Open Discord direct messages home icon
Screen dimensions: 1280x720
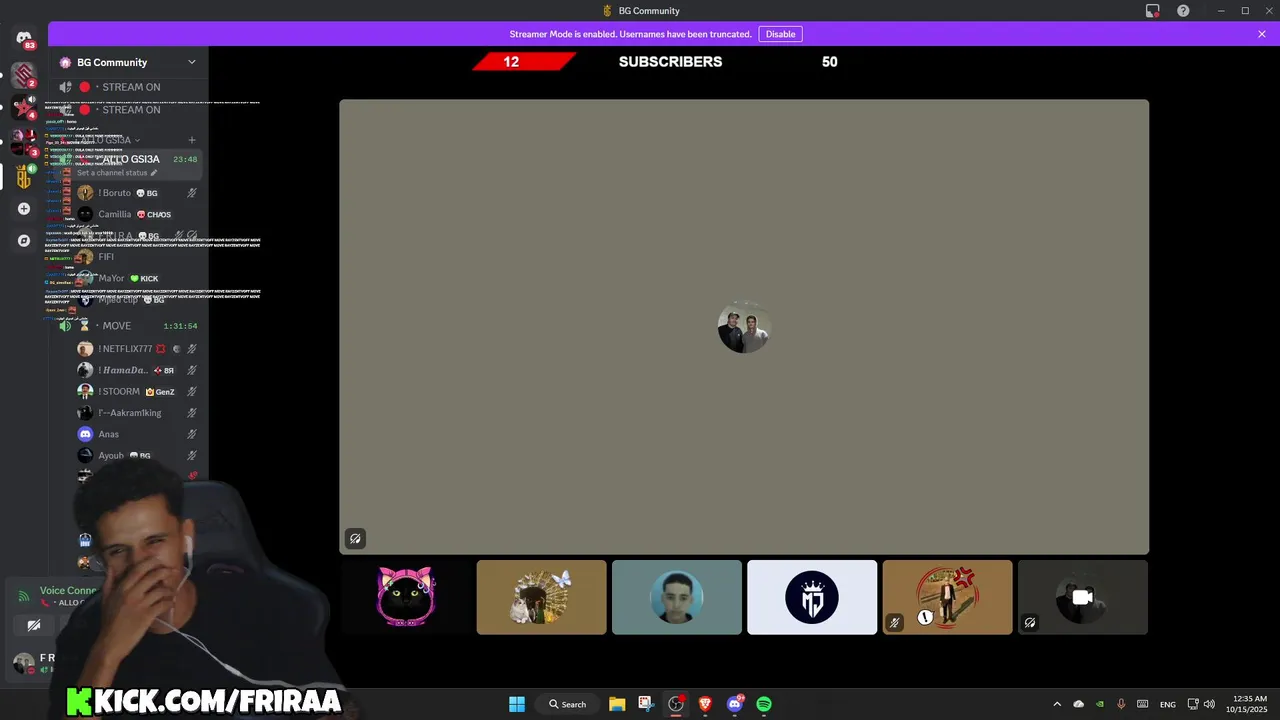coord(24,38)
